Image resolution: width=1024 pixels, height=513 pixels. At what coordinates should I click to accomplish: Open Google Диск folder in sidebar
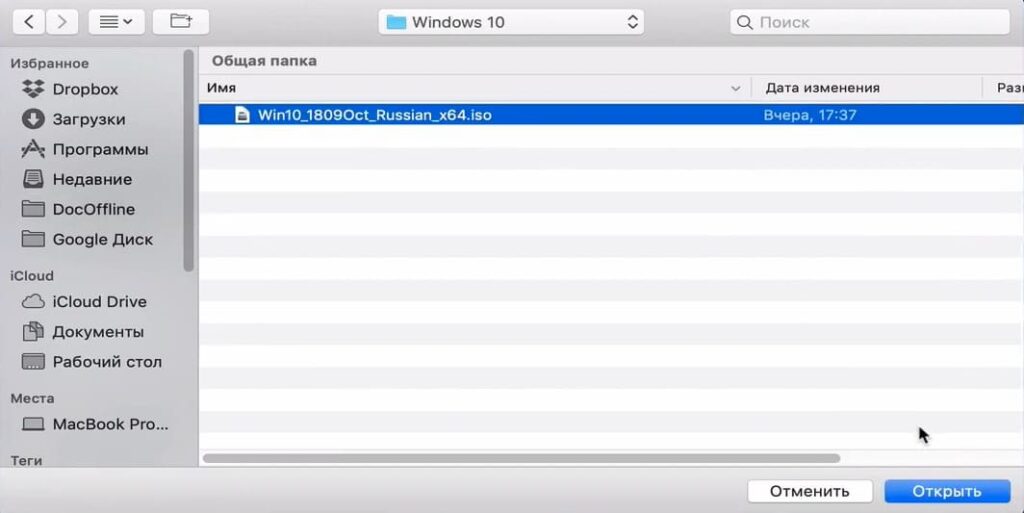[x=87, y=239]
